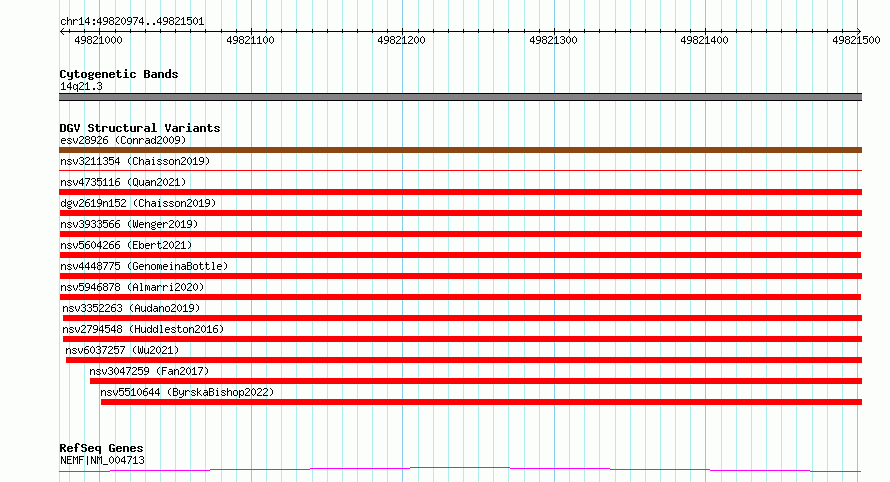Image resolution: width=890 pixels, height=482 pixels.
Task: Click ruler position 49821500
Action: coord(857,40)
